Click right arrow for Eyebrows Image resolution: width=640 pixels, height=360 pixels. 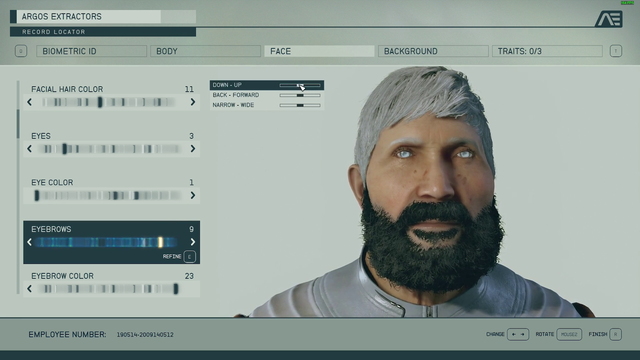click(x=193, y=242)
